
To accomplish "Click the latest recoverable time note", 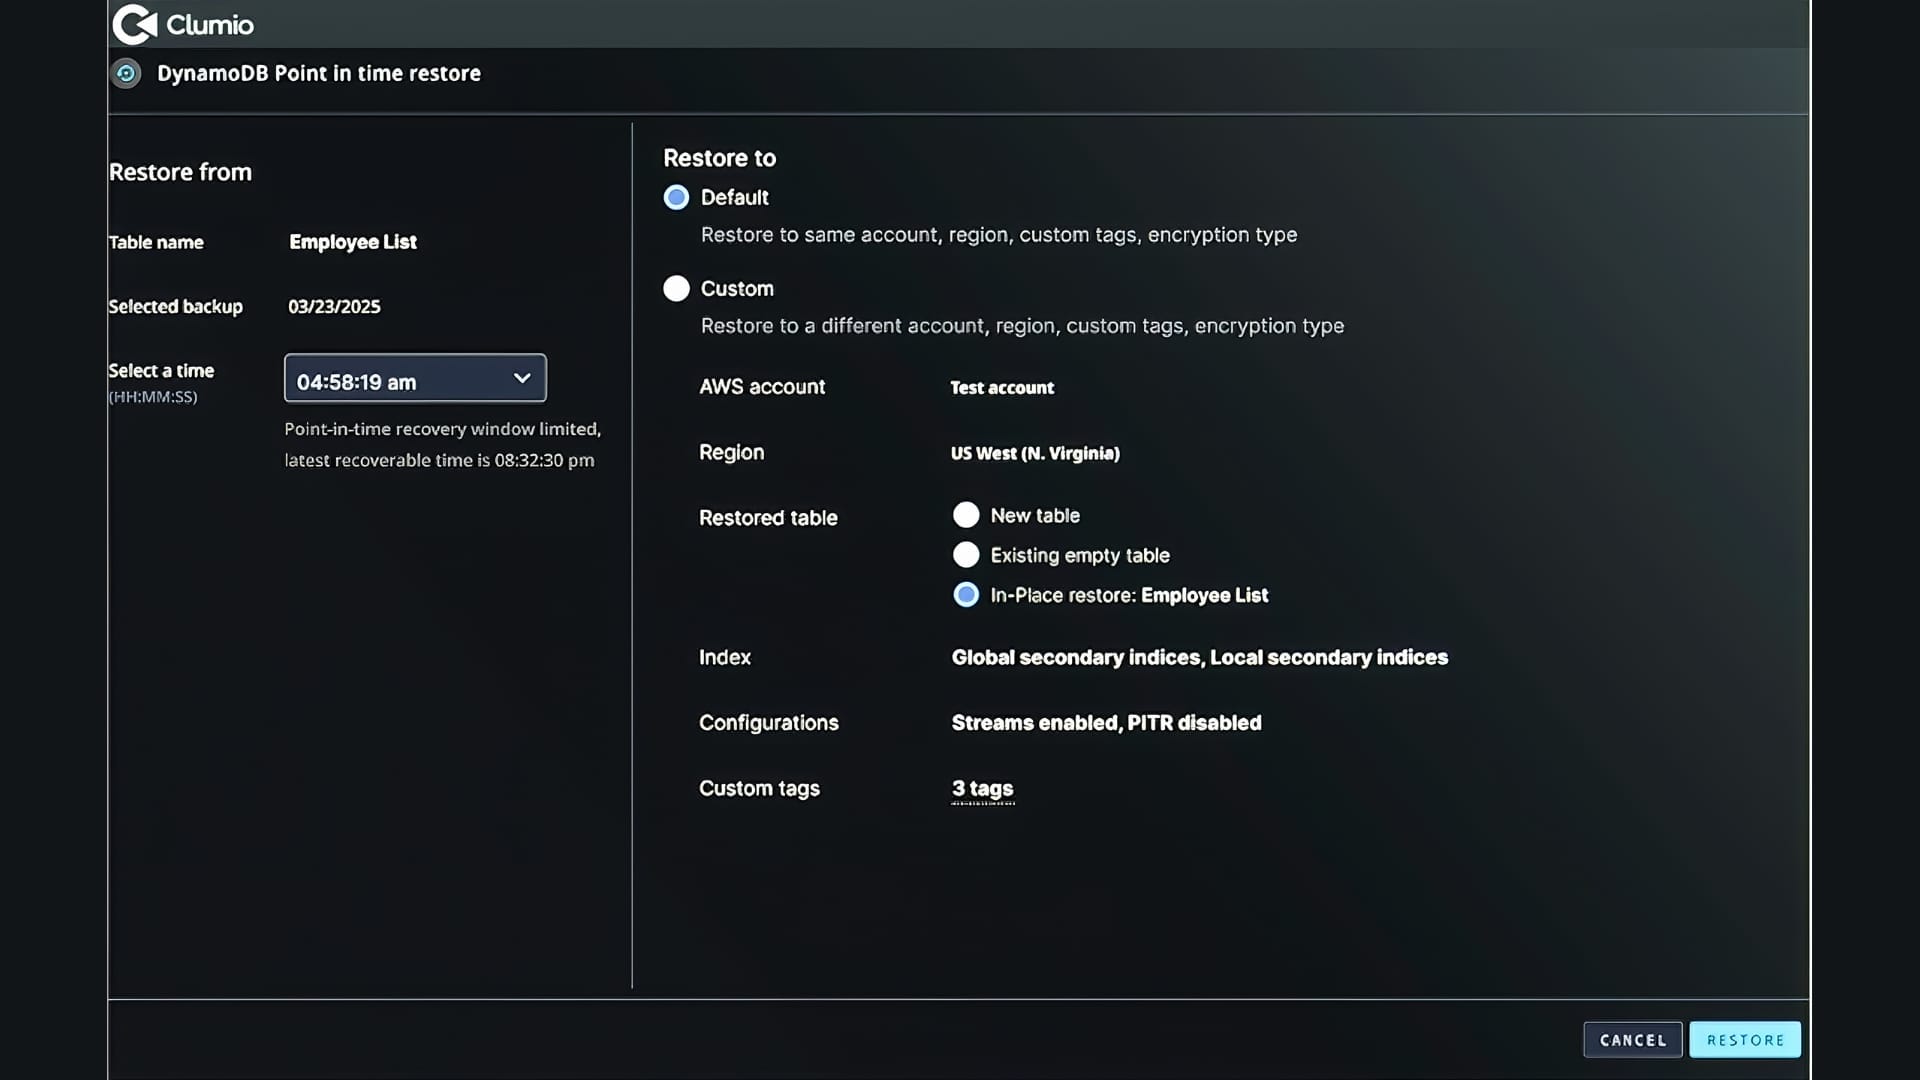I will (439, 460).
